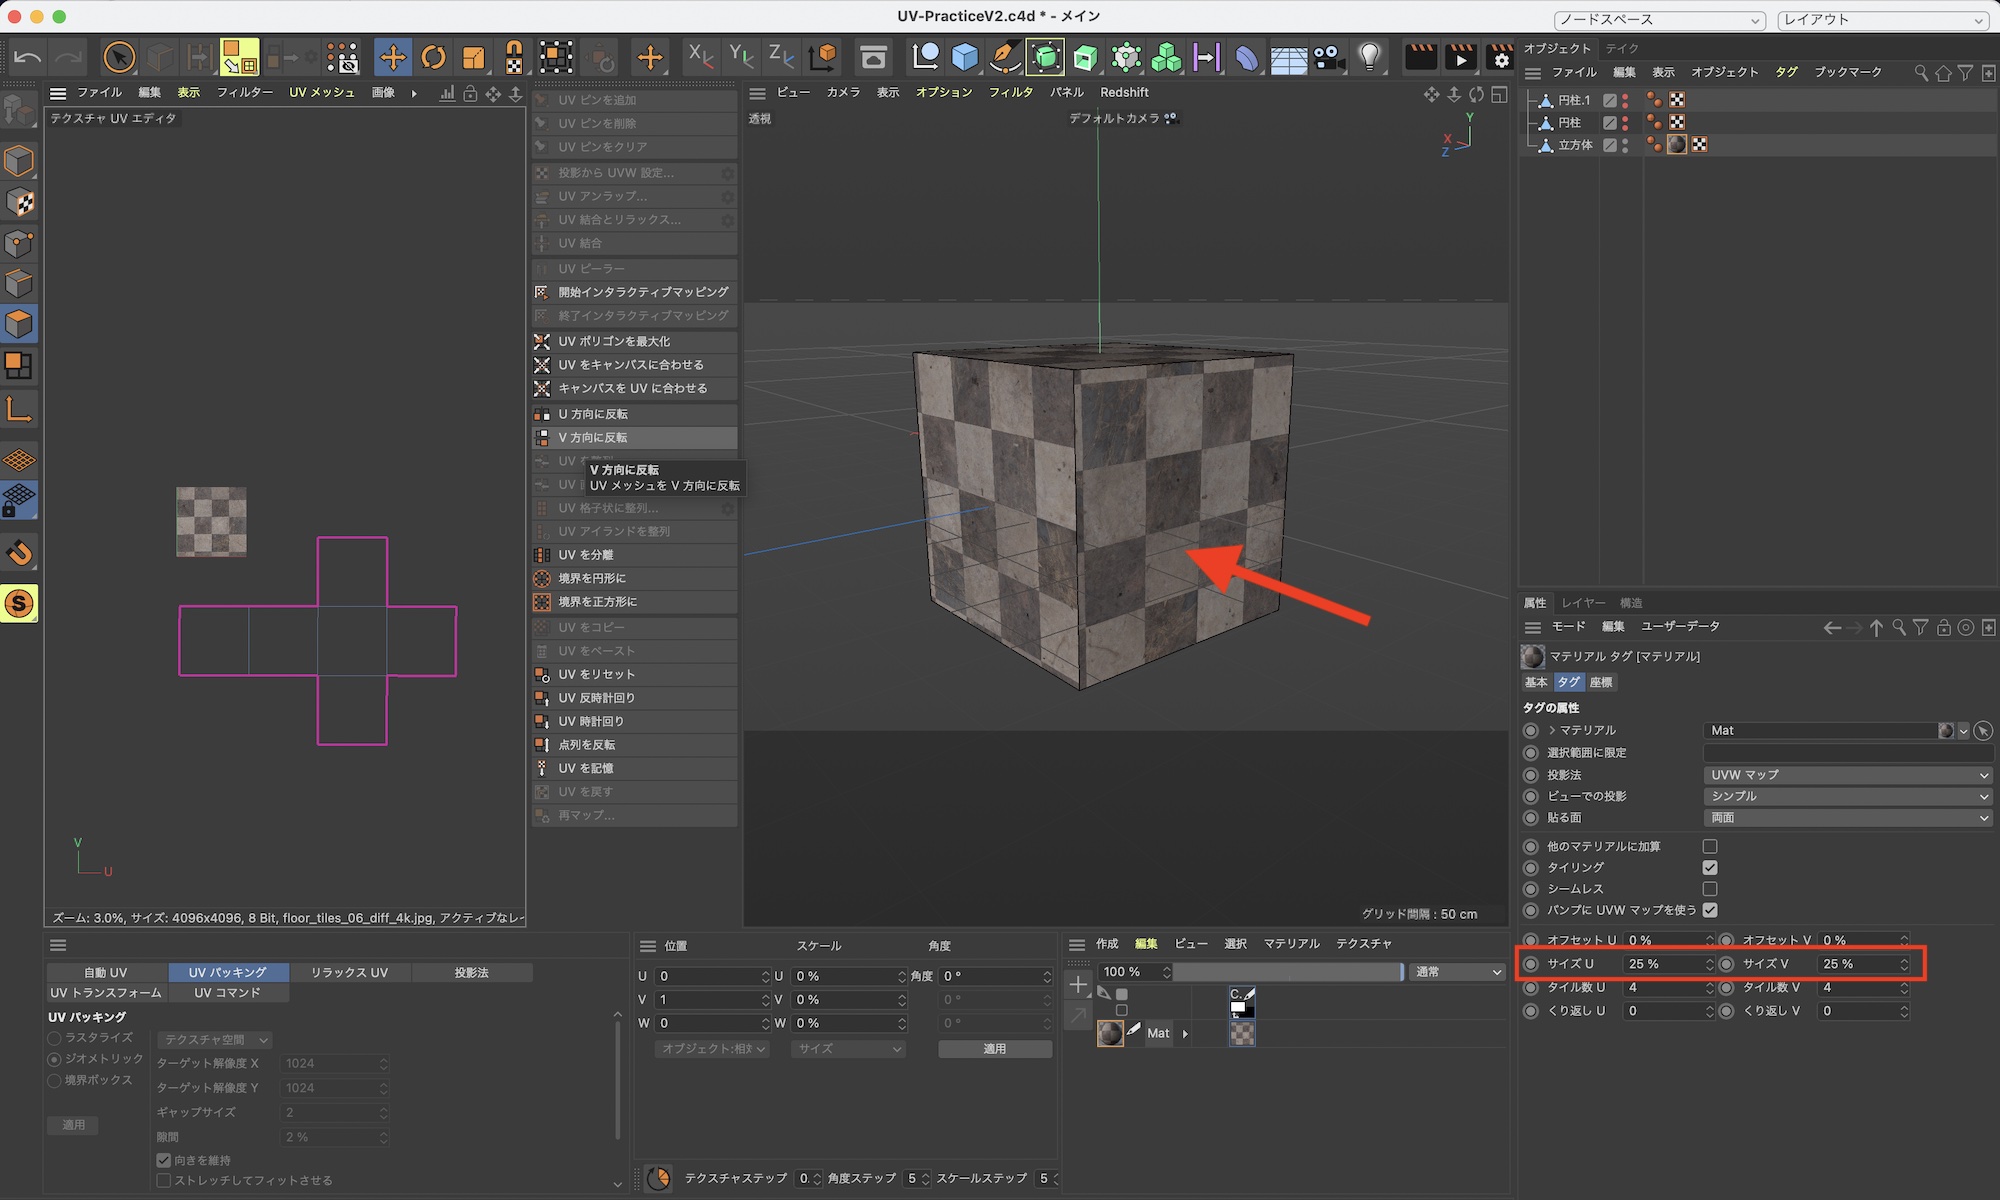The height and width of the screenshot is (1200, 2000).
Task: Open the 貼る面 両面 dropdown
Action: [x=1846, y=818]
